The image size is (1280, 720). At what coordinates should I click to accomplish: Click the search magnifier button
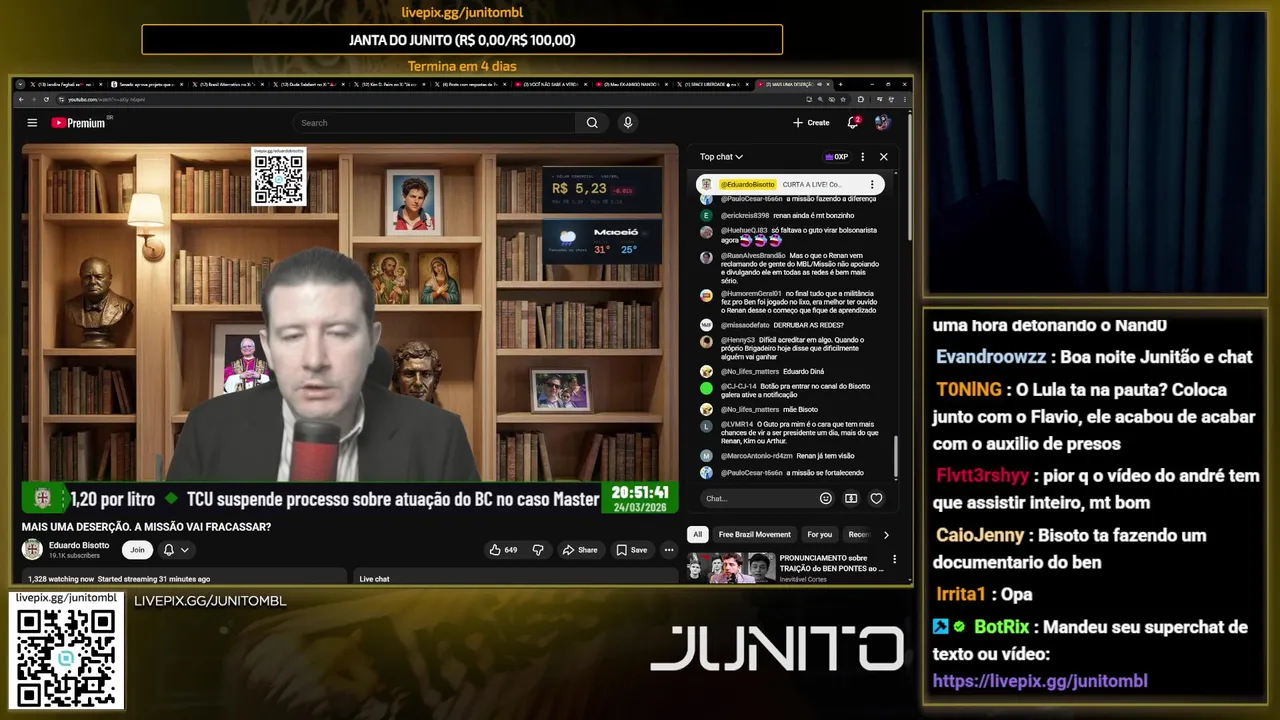click(592, 123)
